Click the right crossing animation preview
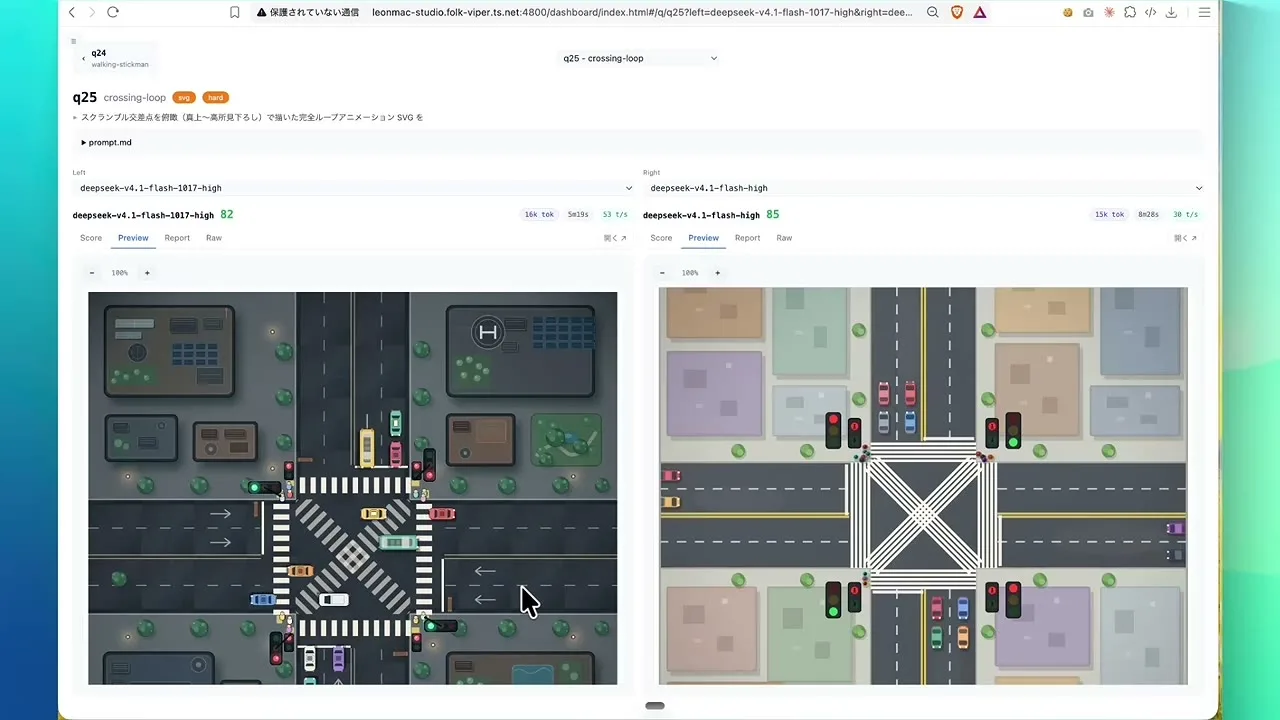This screenshot has width=1280, height=720. (x=923, y=486)
